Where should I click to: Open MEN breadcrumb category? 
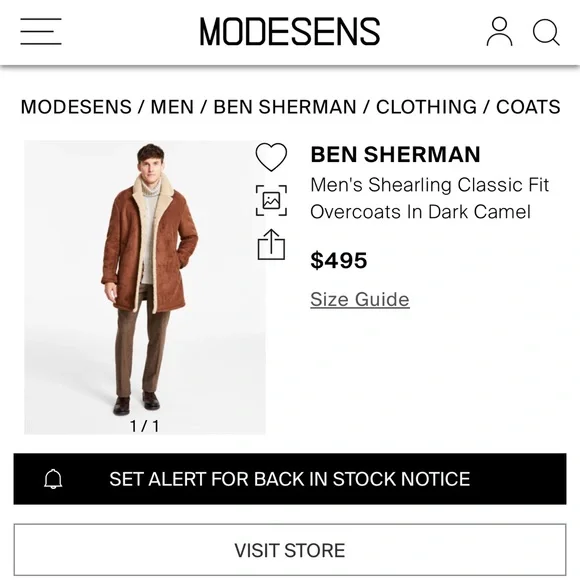pyautogui.click(x=172, y=107)
